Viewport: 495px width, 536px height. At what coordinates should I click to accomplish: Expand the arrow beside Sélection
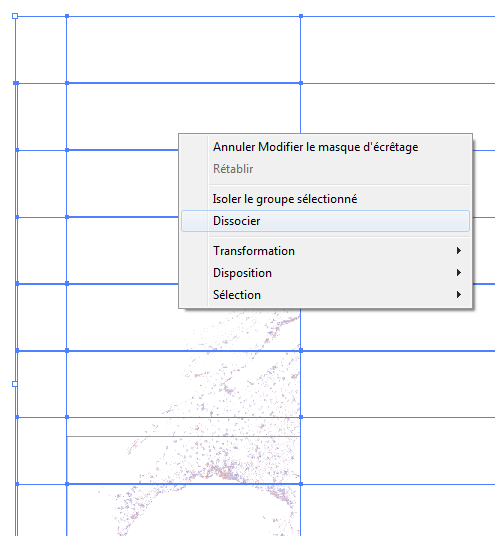point(459,294)
